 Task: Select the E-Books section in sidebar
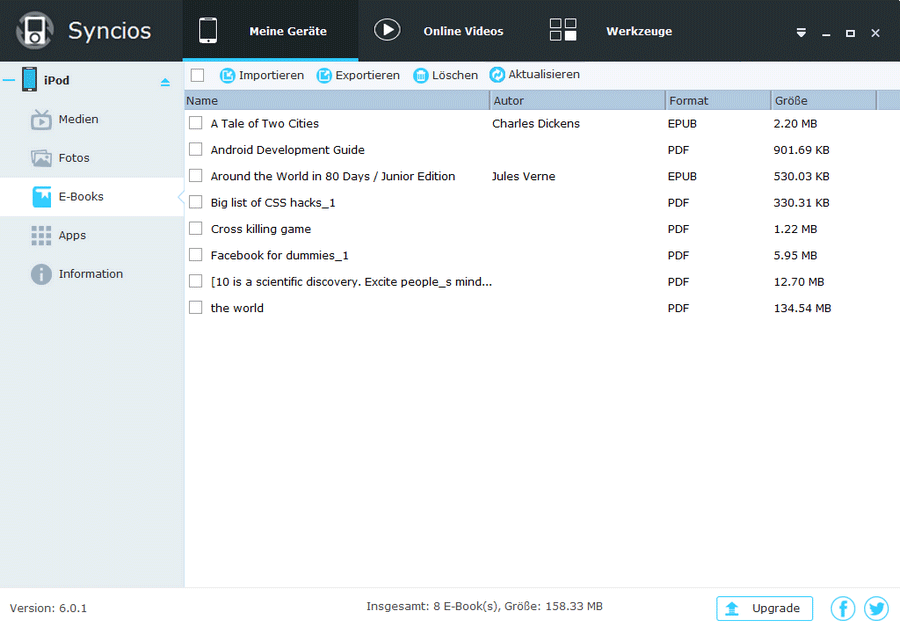coord(92,197)
